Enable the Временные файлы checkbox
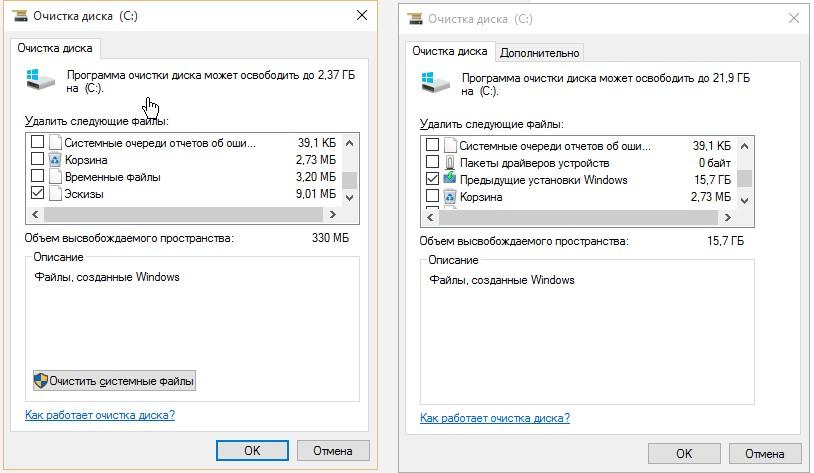 [37, 177]
